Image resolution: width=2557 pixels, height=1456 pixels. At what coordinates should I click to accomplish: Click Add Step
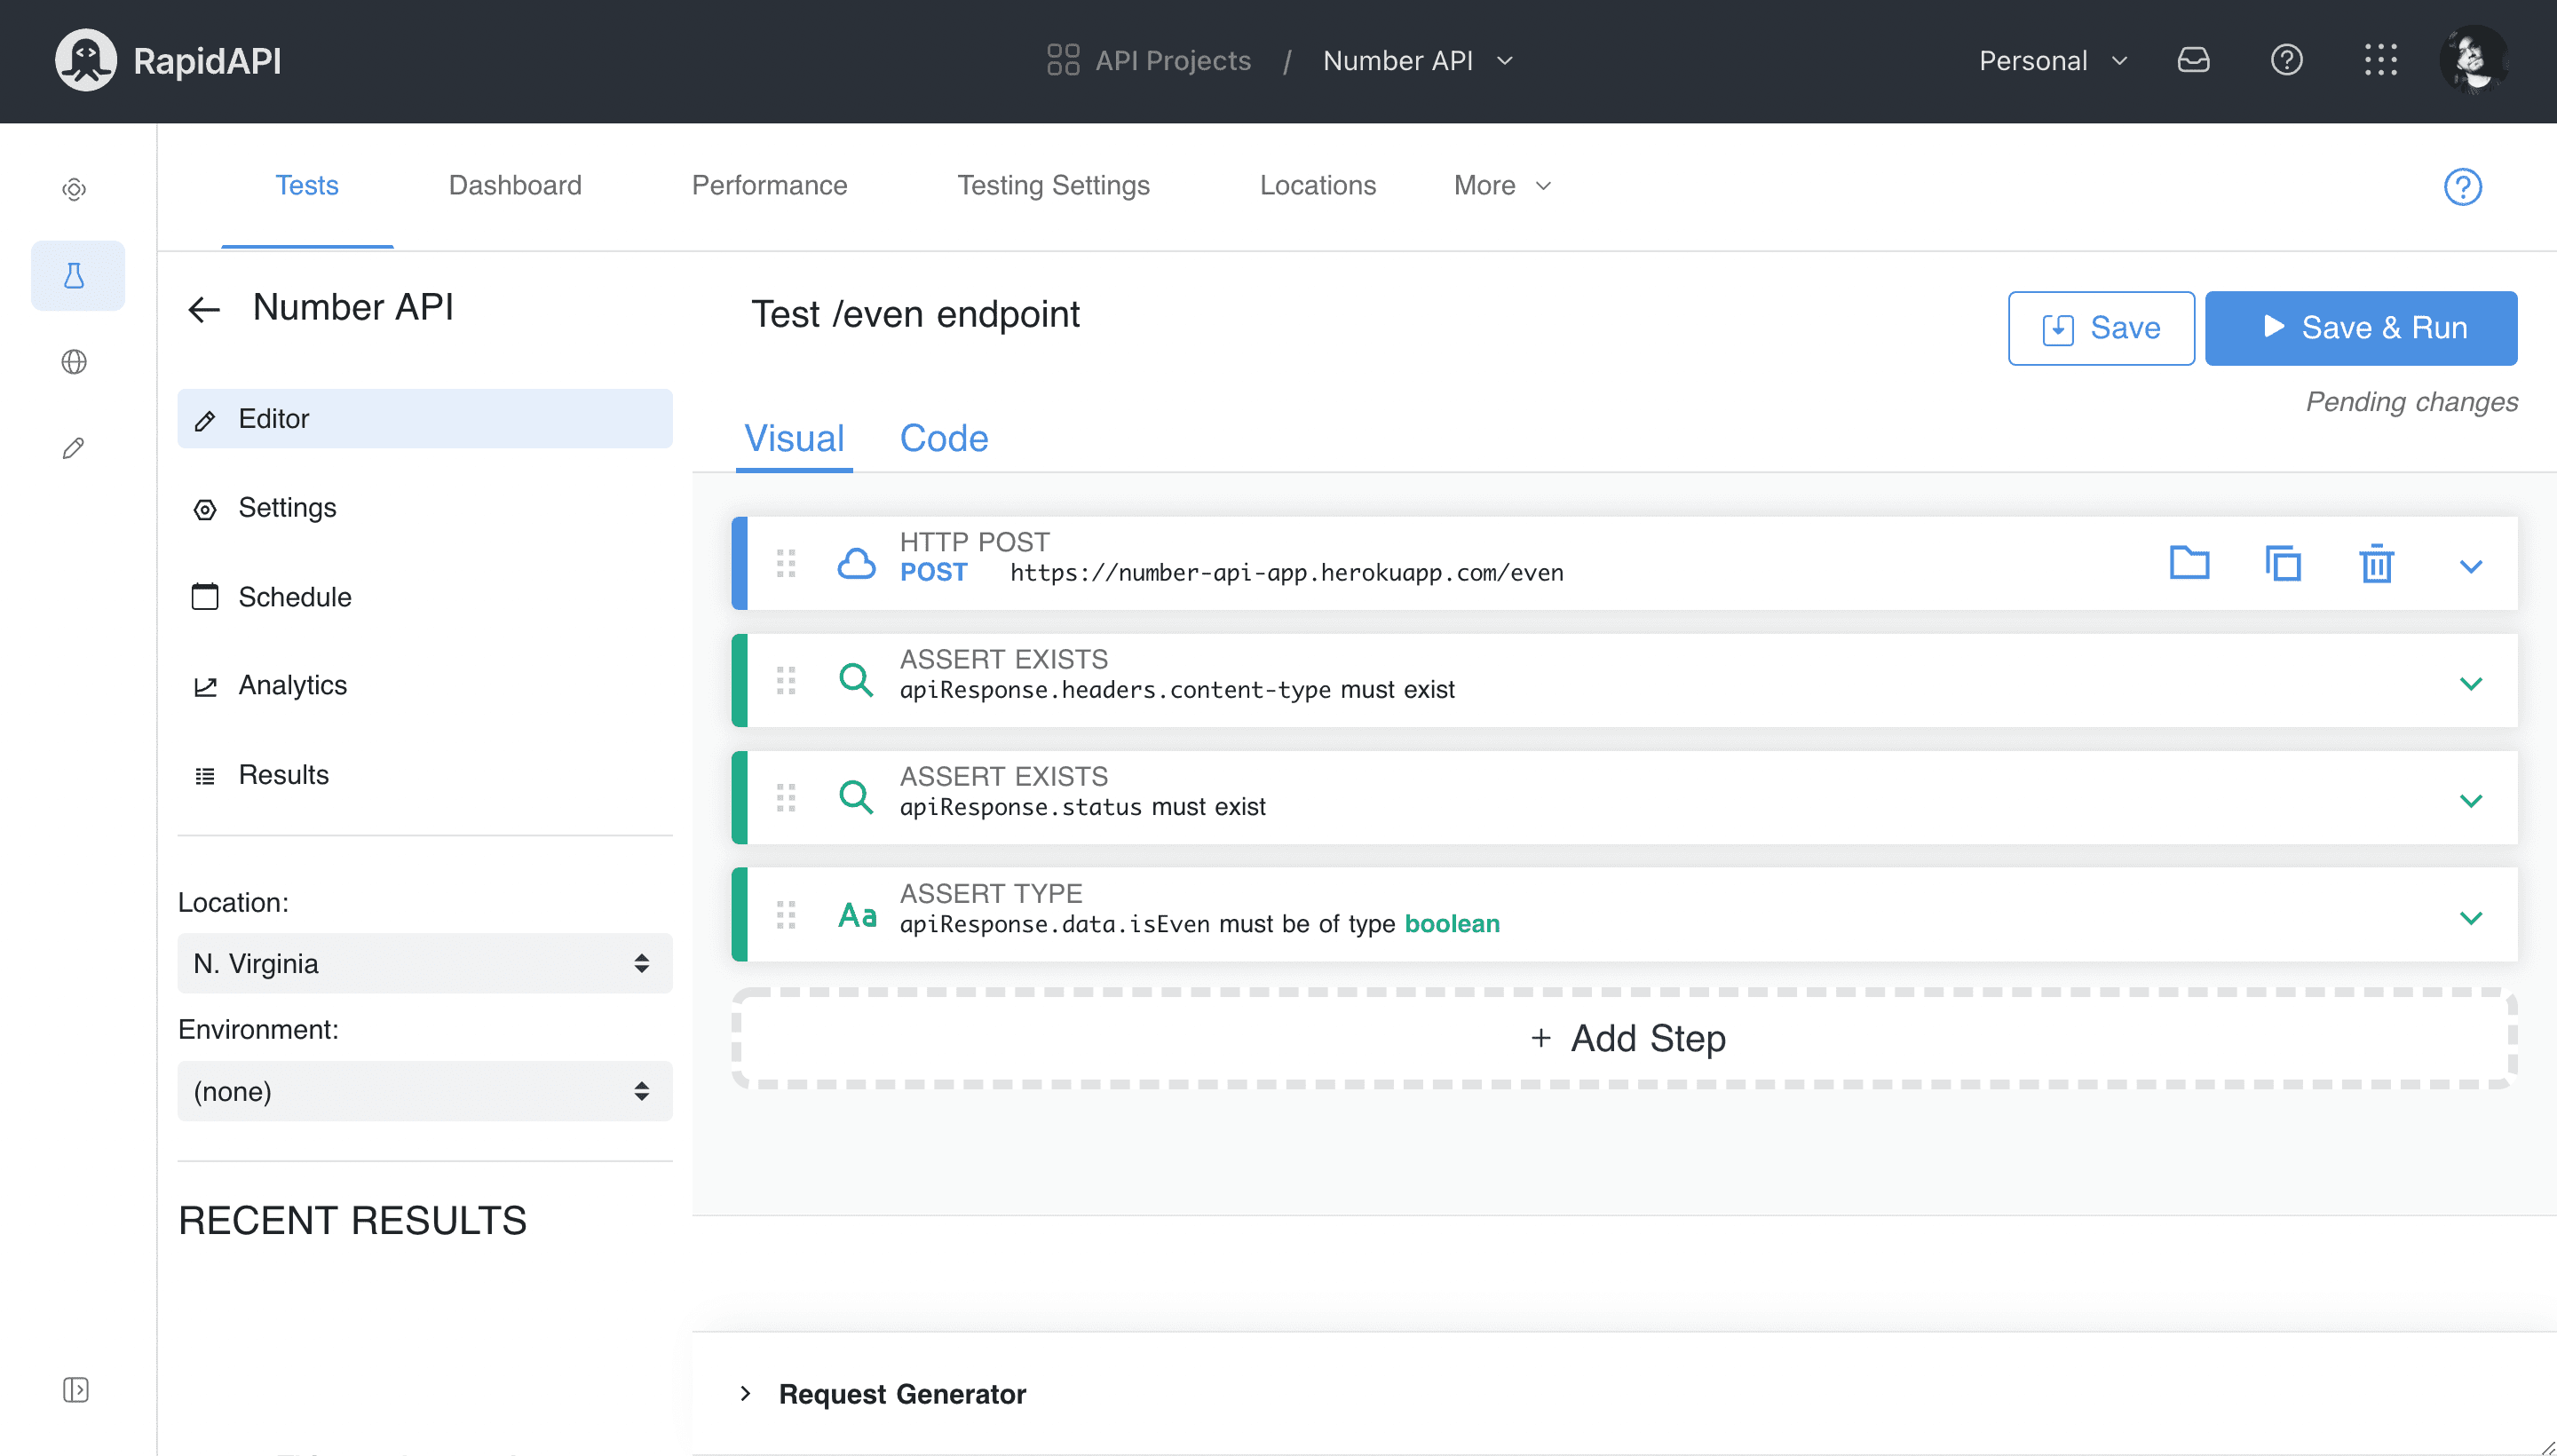[1624, 1038]
